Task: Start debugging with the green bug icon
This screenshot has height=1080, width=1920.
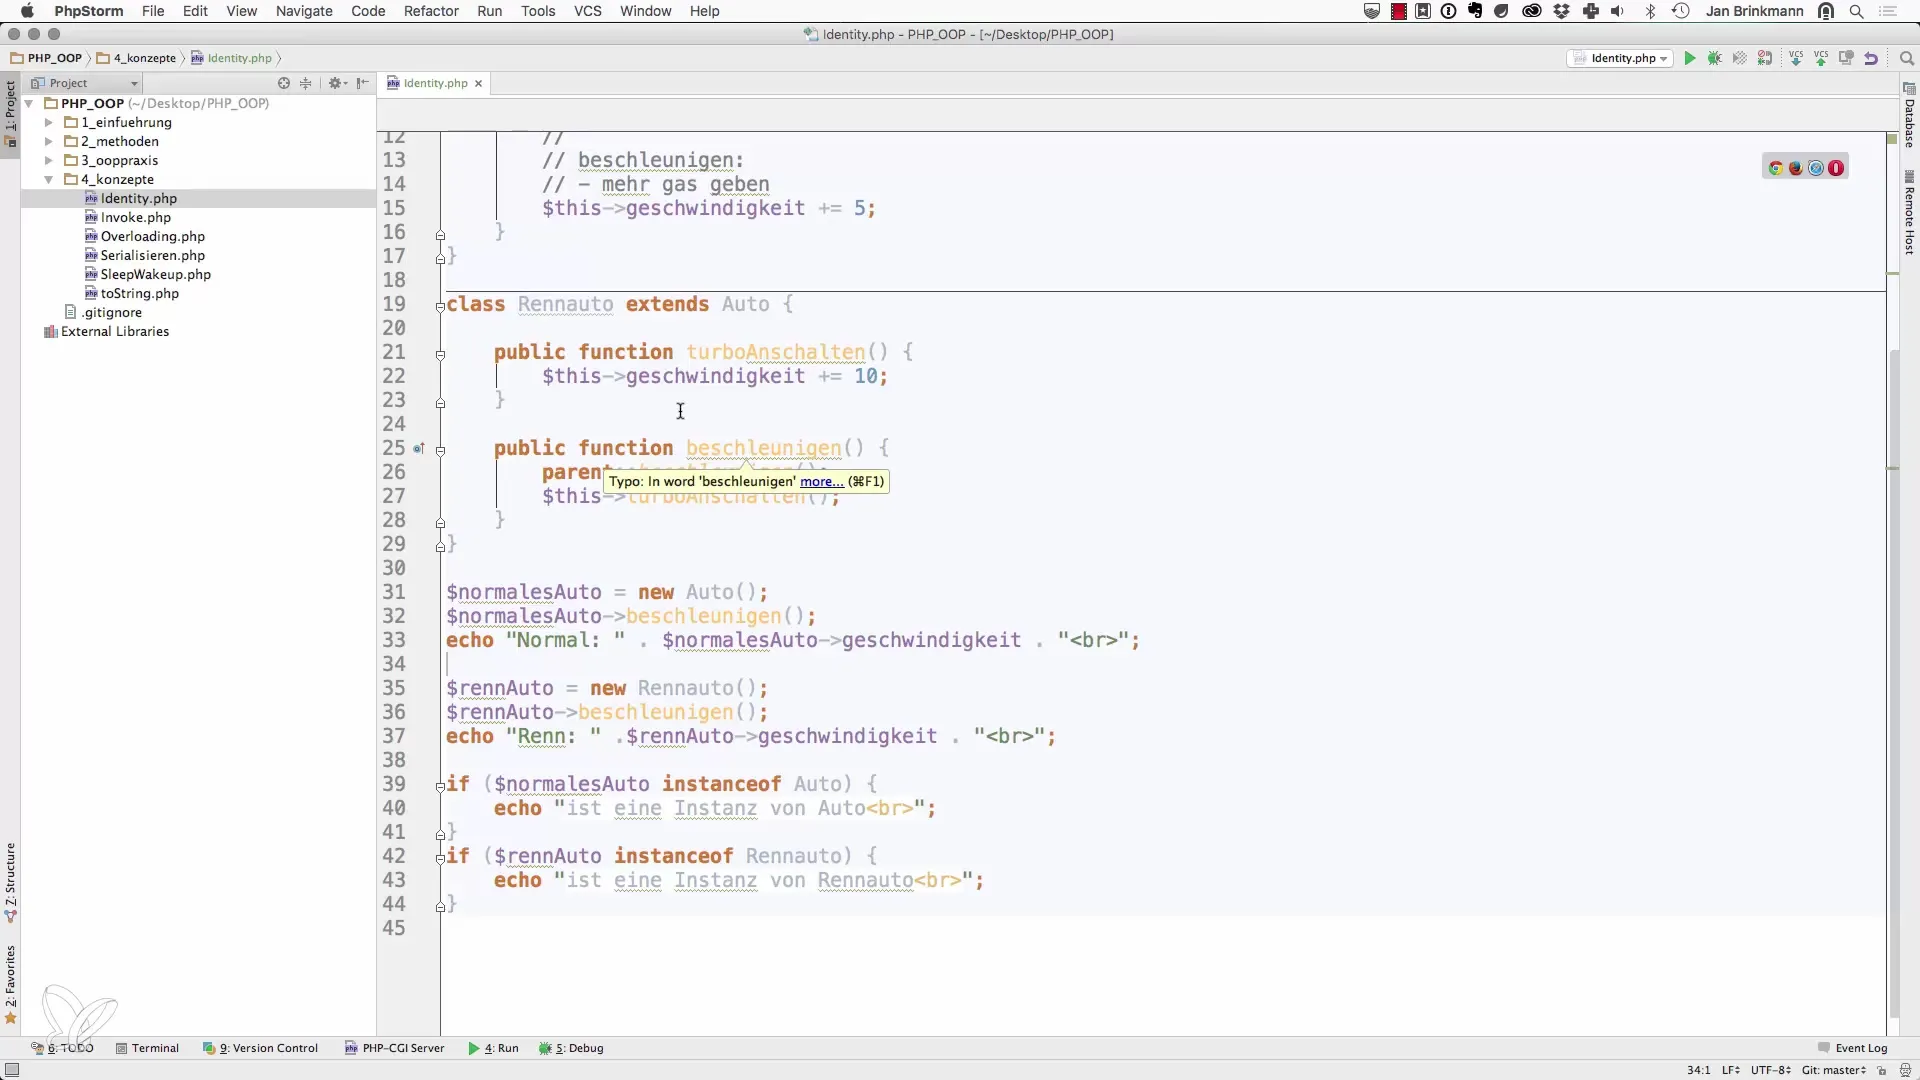Action: tap(1715, 58)
